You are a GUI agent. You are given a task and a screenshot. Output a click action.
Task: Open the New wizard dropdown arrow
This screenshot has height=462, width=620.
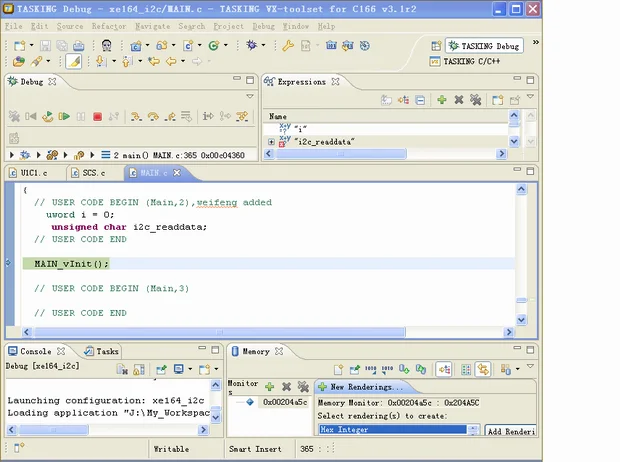tap(32, 45)
